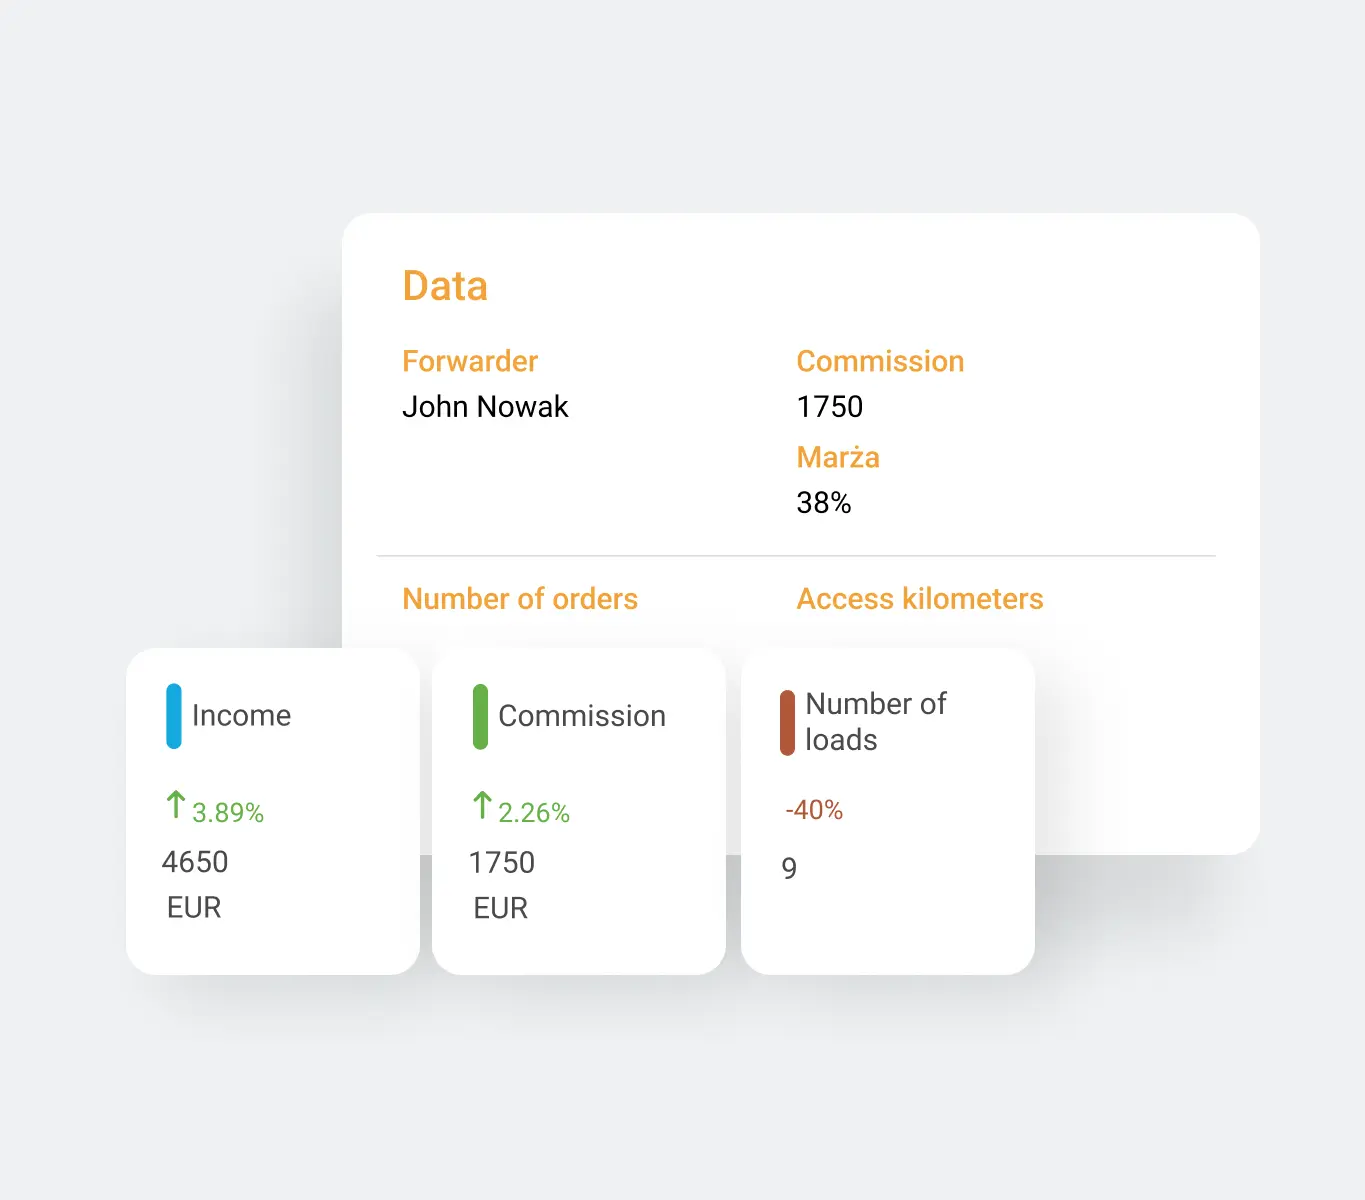The height and width of the screenshot is (1200, 1365).
Task: Click the loads count value 9
Action: [789, 868]
